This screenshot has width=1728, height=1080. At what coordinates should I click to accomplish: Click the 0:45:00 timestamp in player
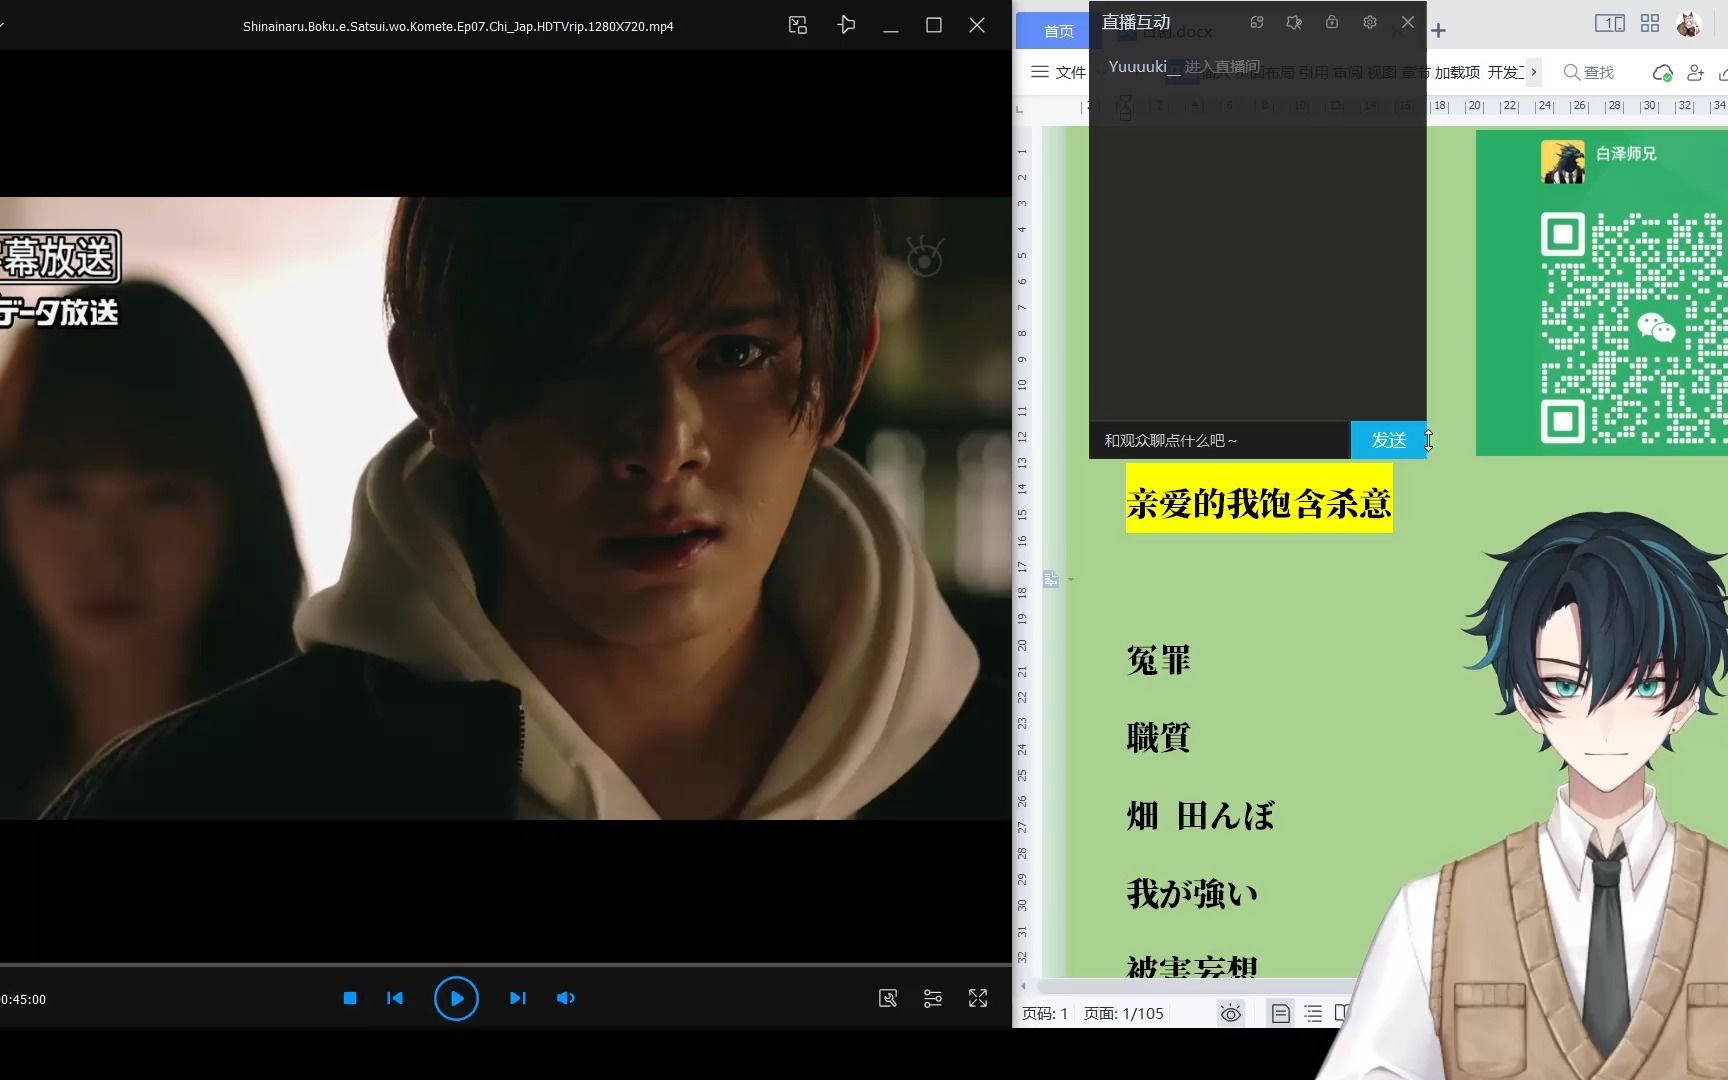click(23, 999)
